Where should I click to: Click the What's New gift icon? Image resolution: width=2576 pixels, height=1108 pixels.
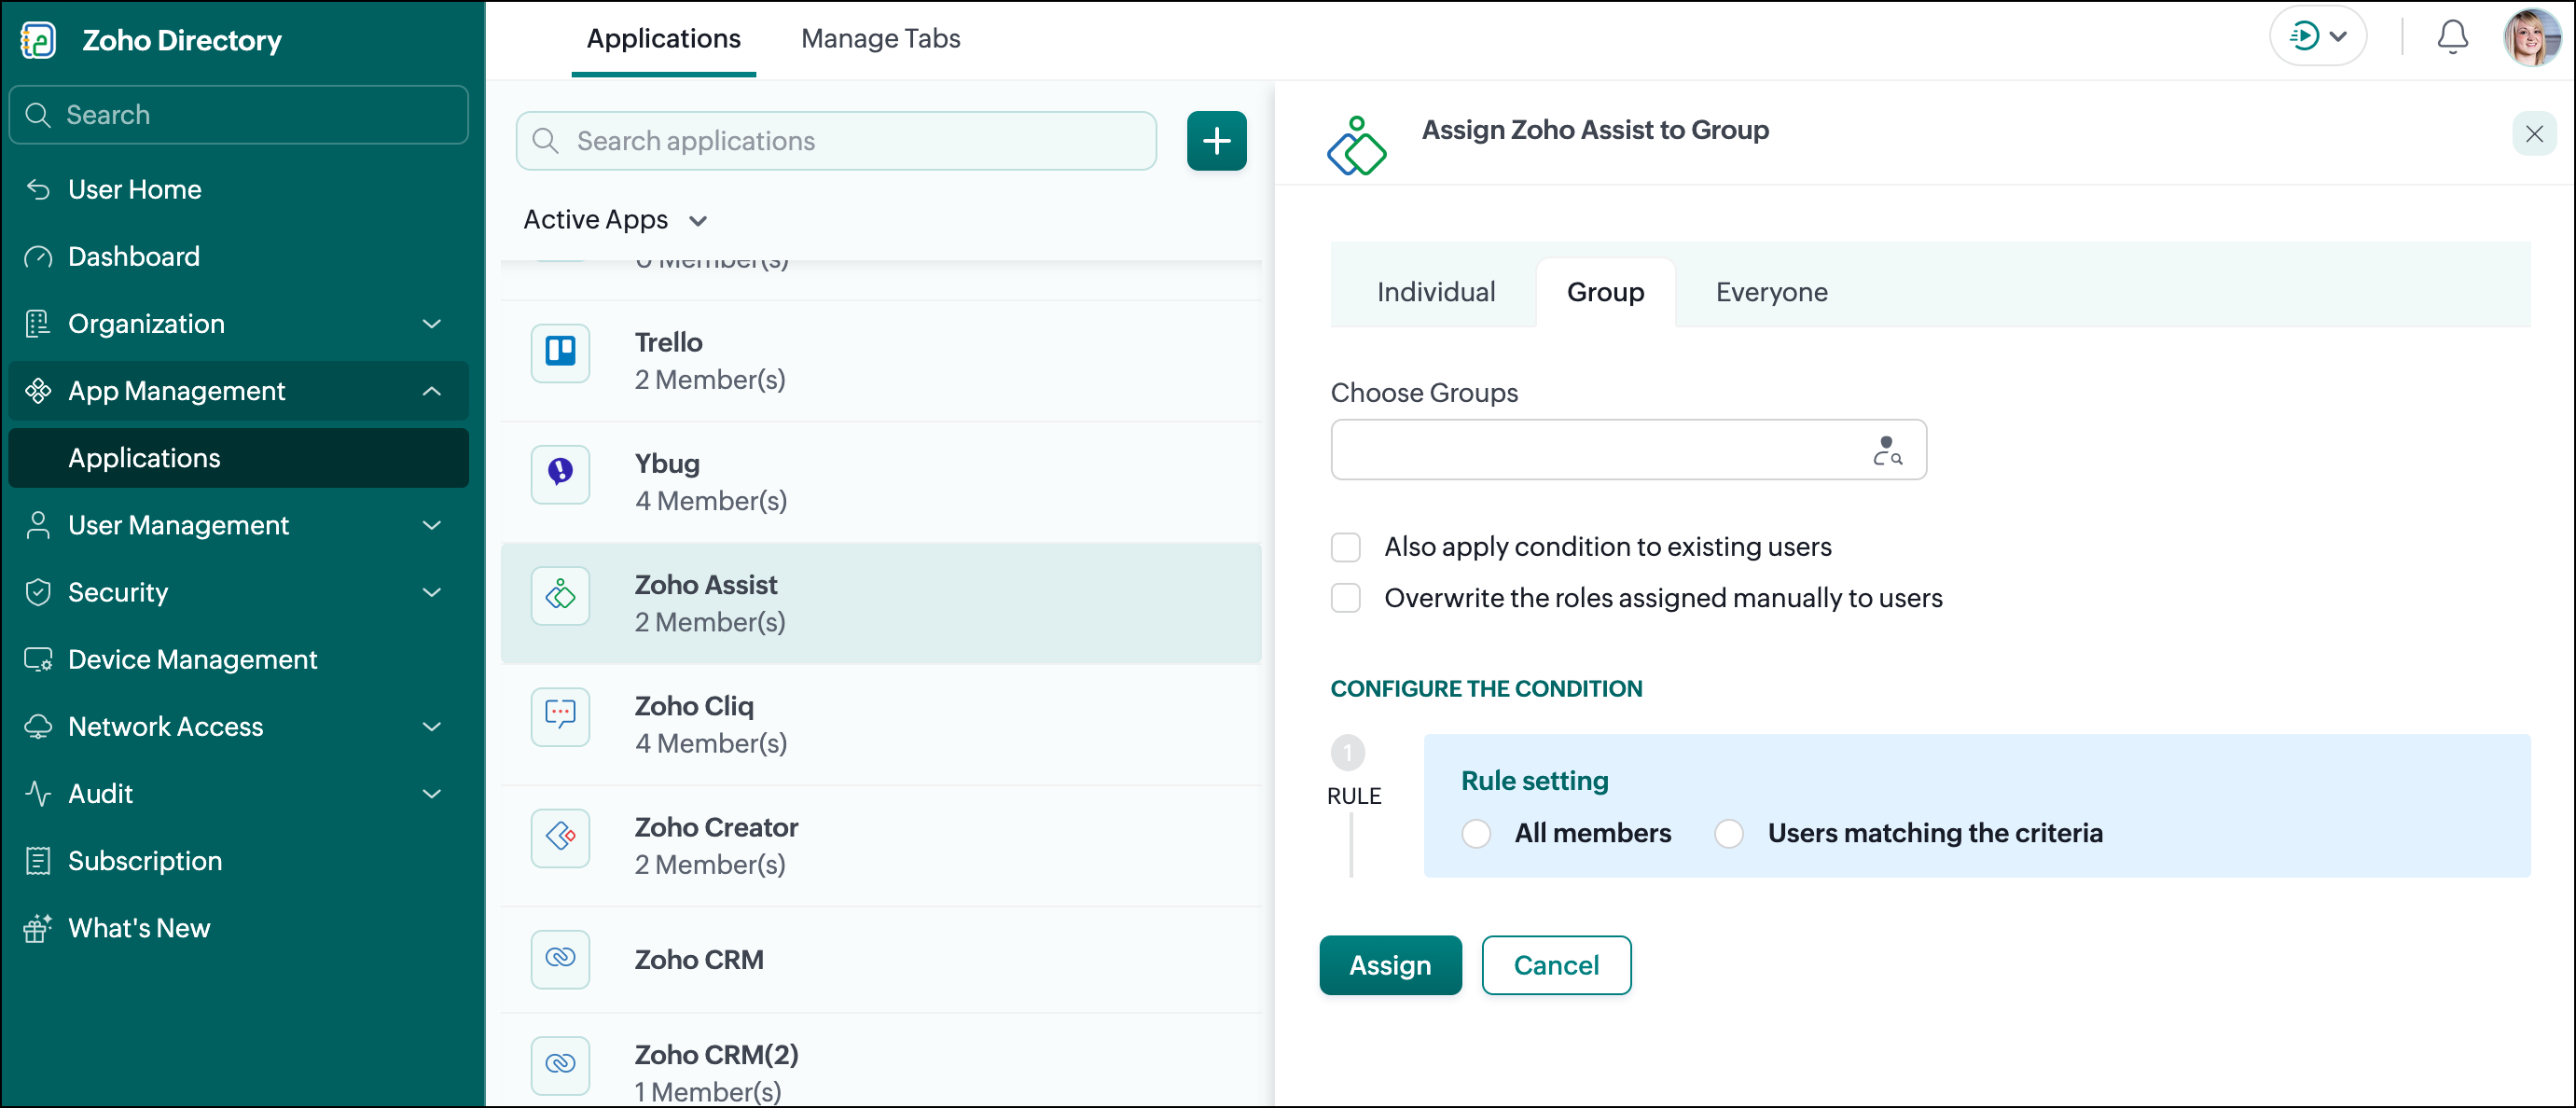coord(38,928)
